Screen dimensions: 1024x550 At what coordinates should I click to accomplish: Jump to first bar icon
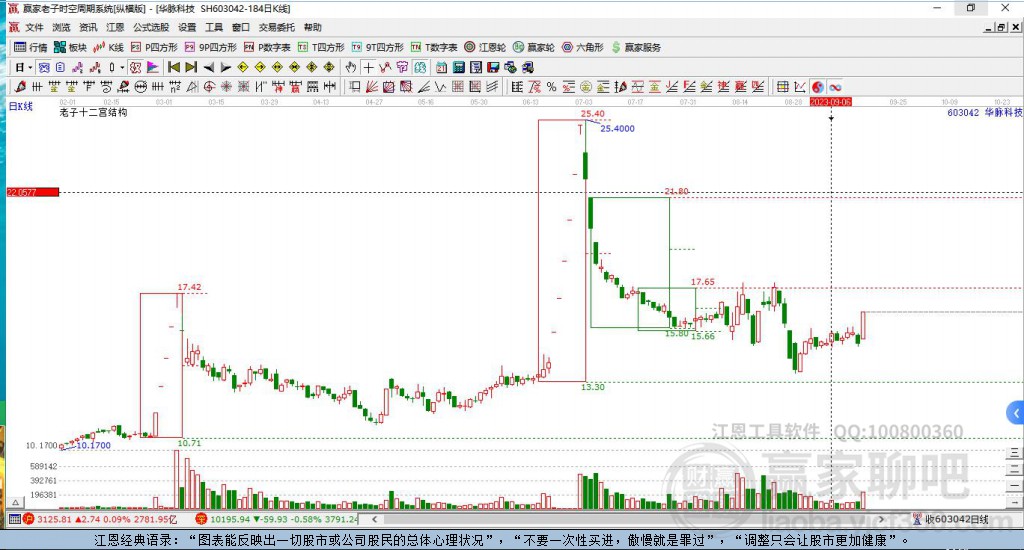coord(174,67)
